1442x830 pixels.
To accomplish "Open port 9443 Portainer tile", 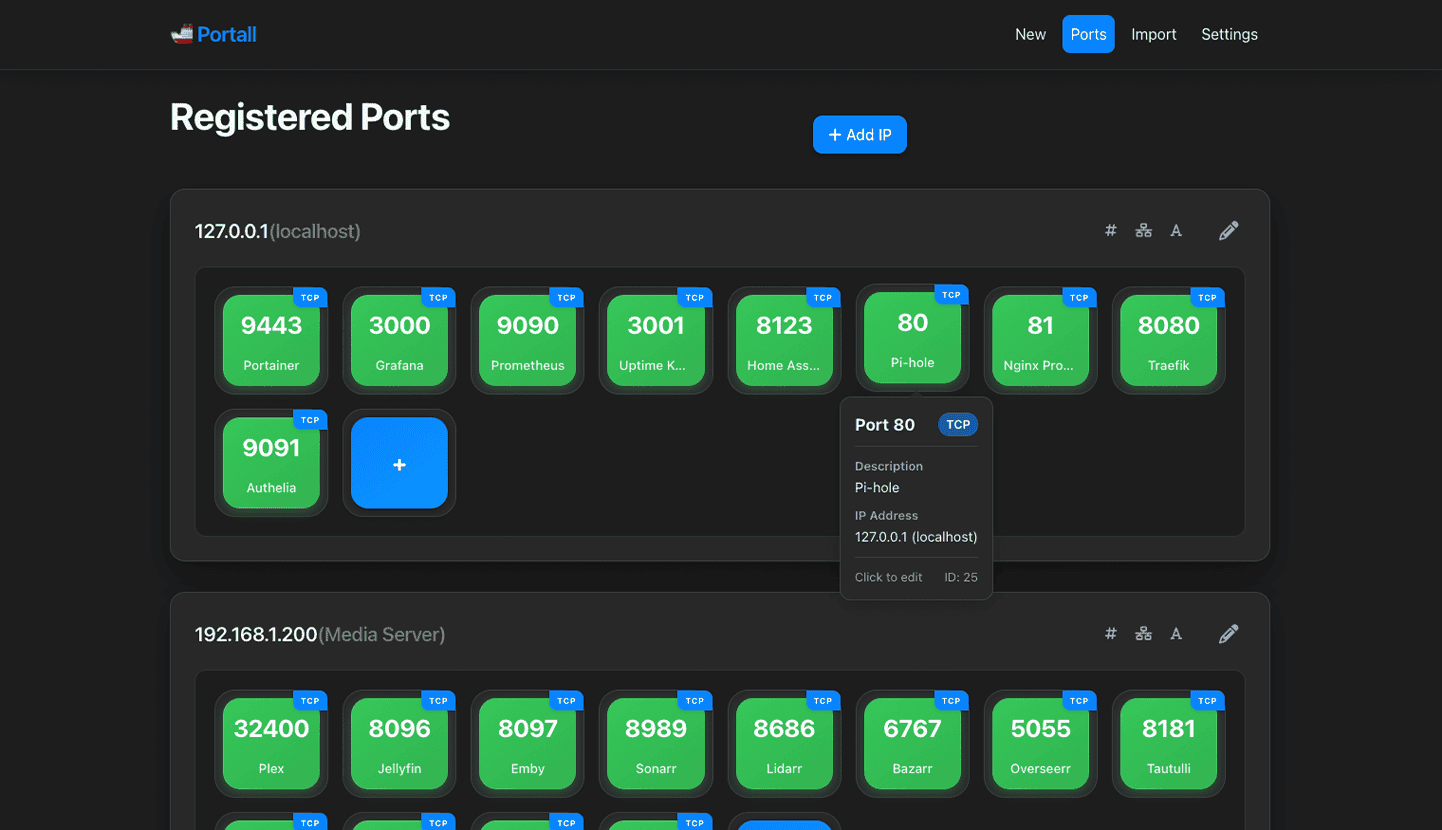I will pos(271,340).
